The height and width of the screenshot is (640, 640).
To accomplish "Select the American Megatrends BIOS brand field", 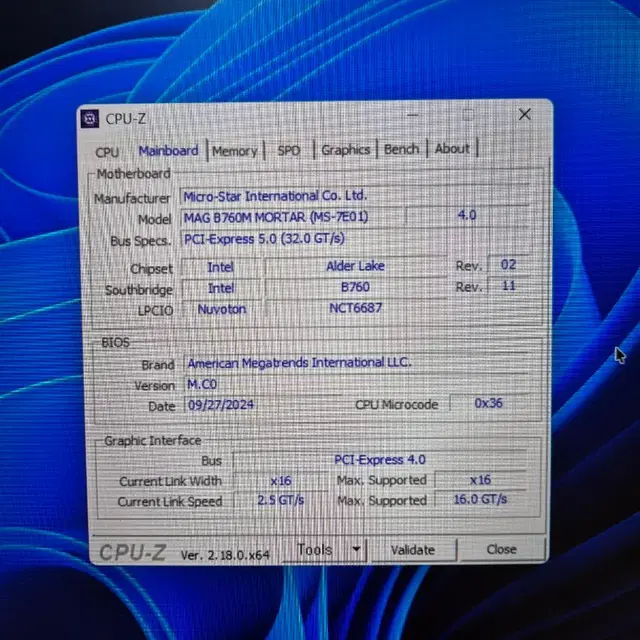I will 357,362.
